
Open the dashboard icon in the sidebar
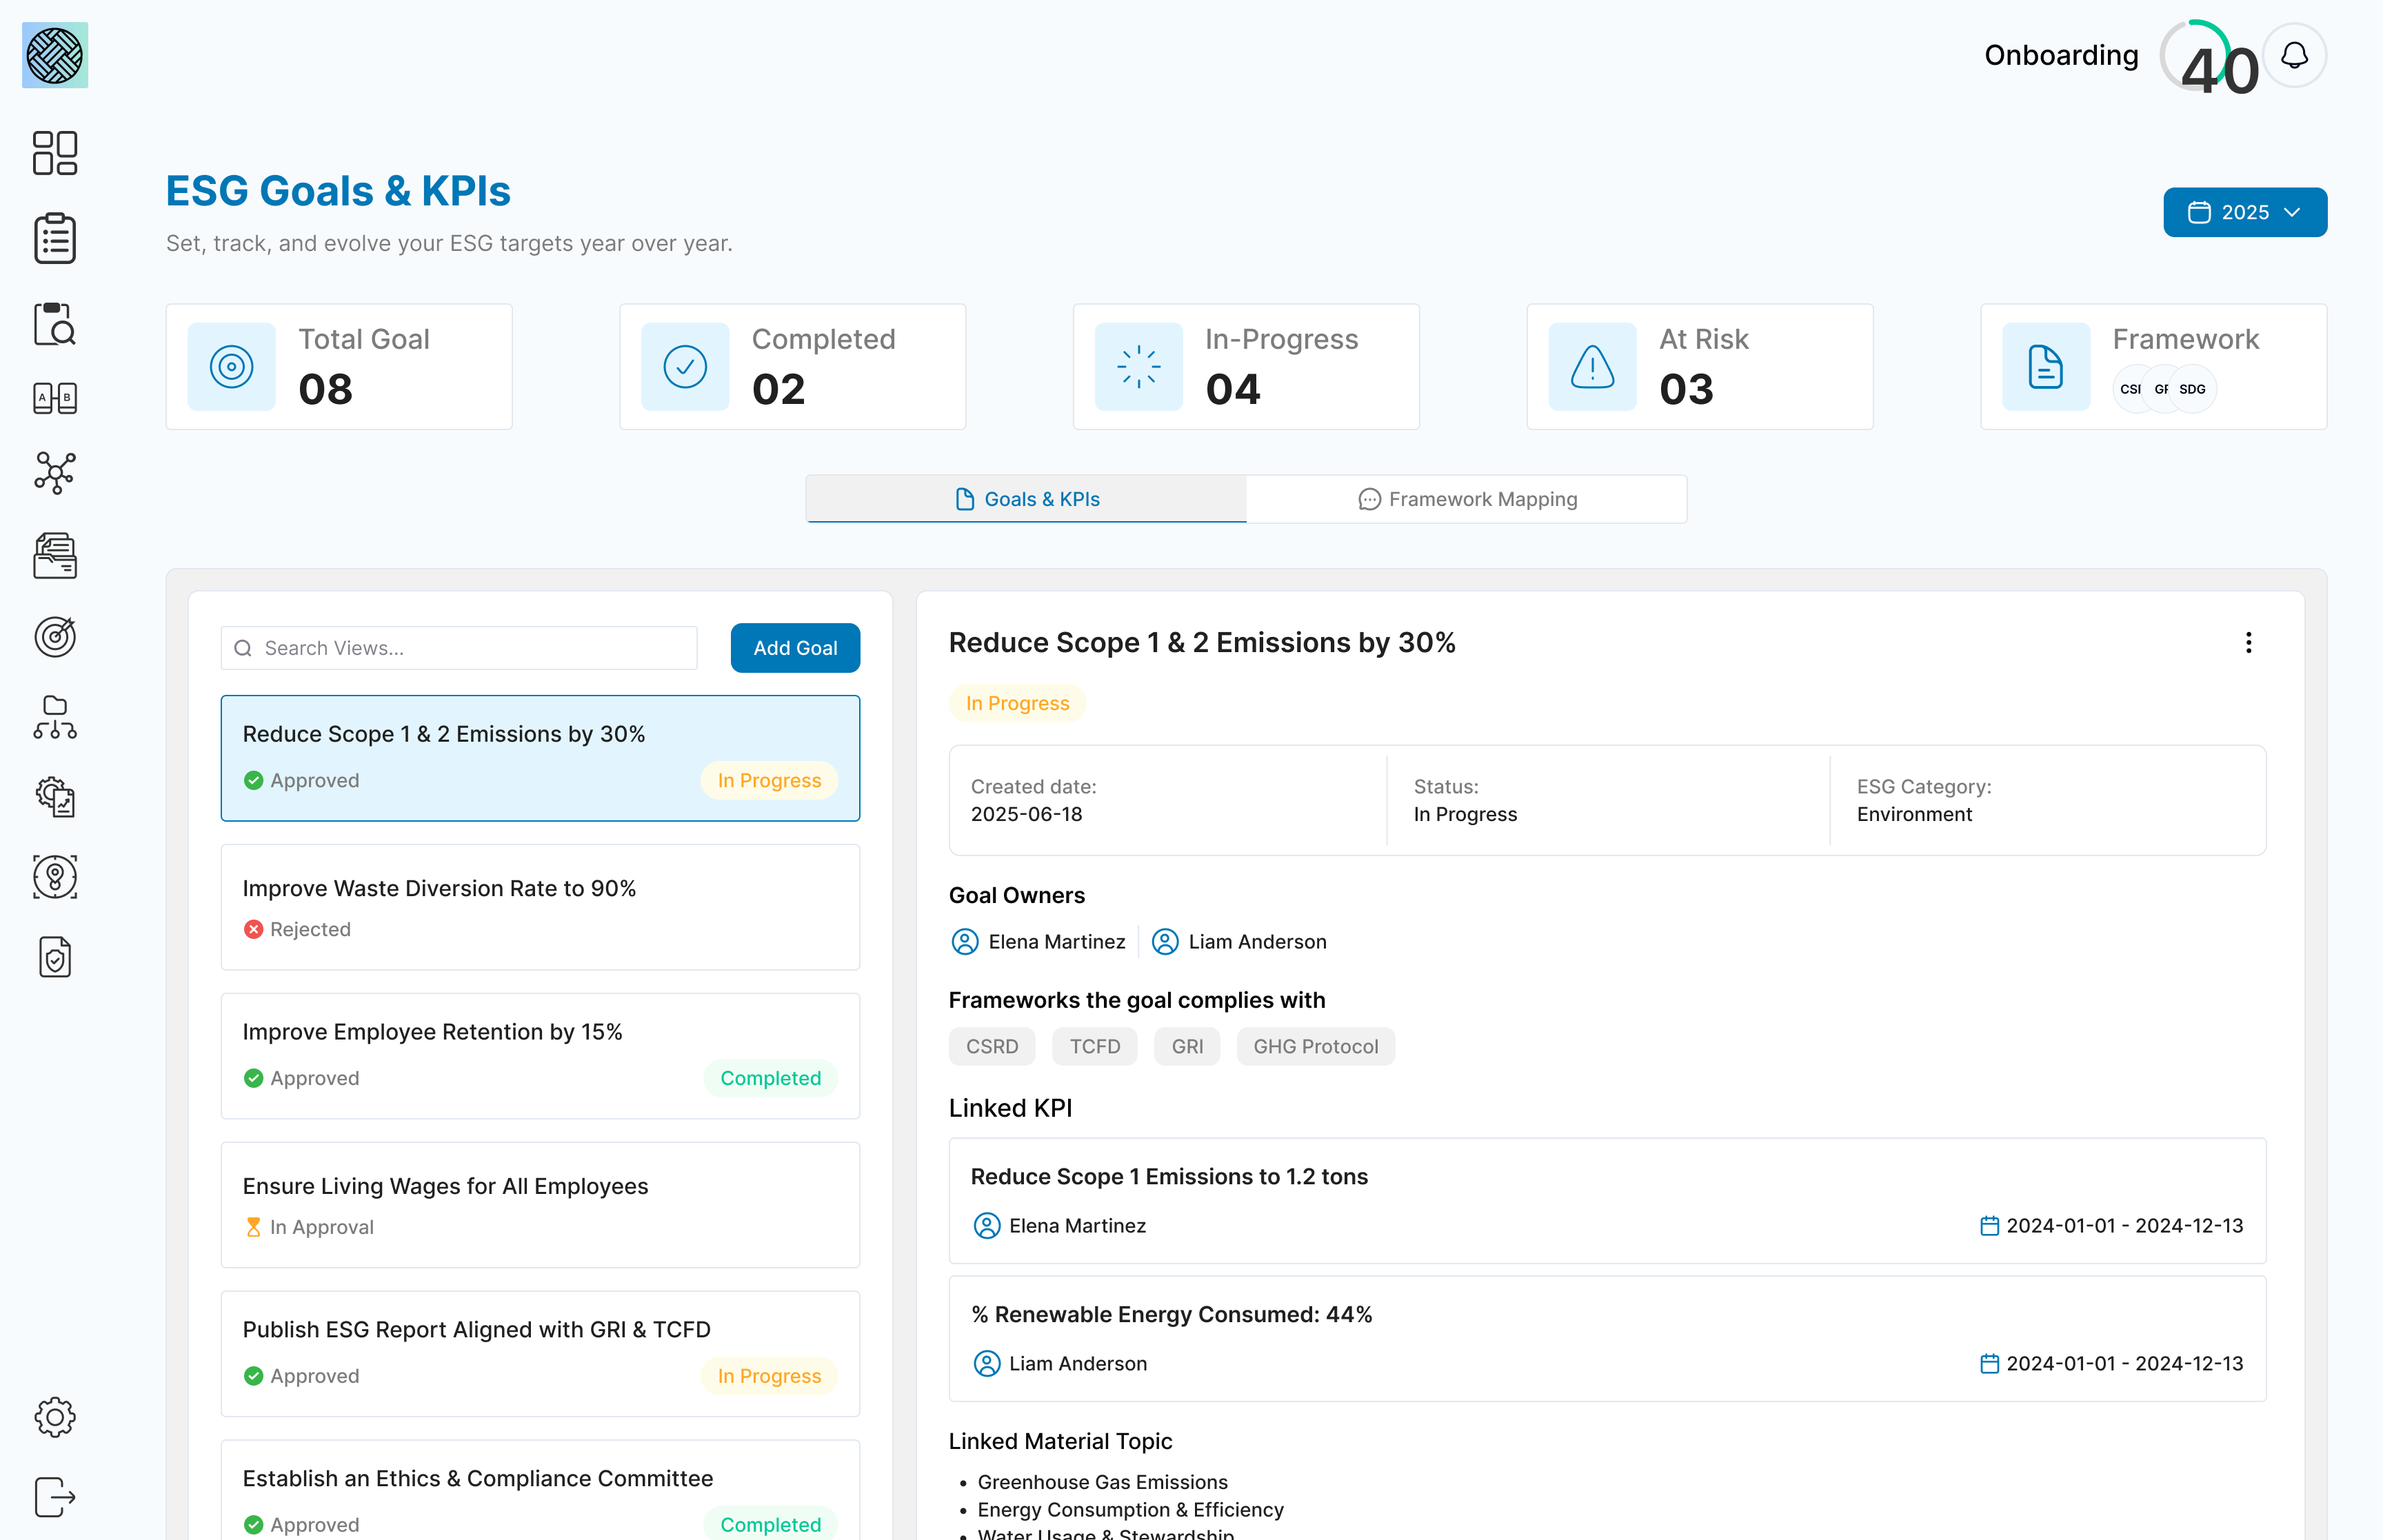coord(55,153)
